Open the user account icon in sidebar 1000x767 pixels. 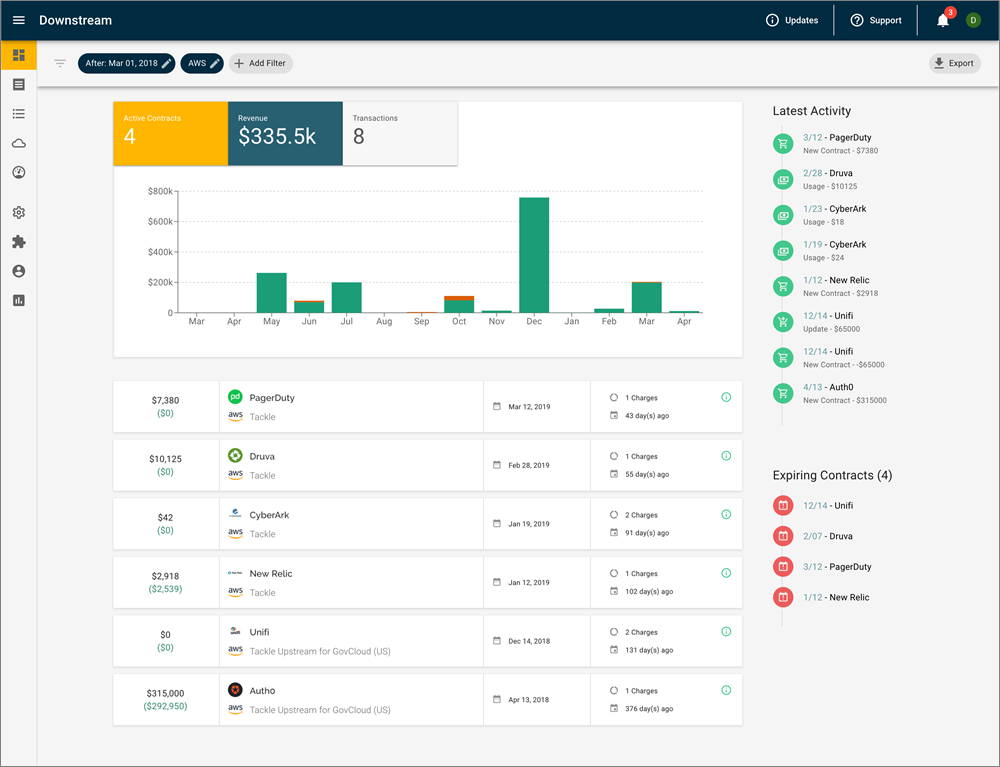(x=18, y=270)
